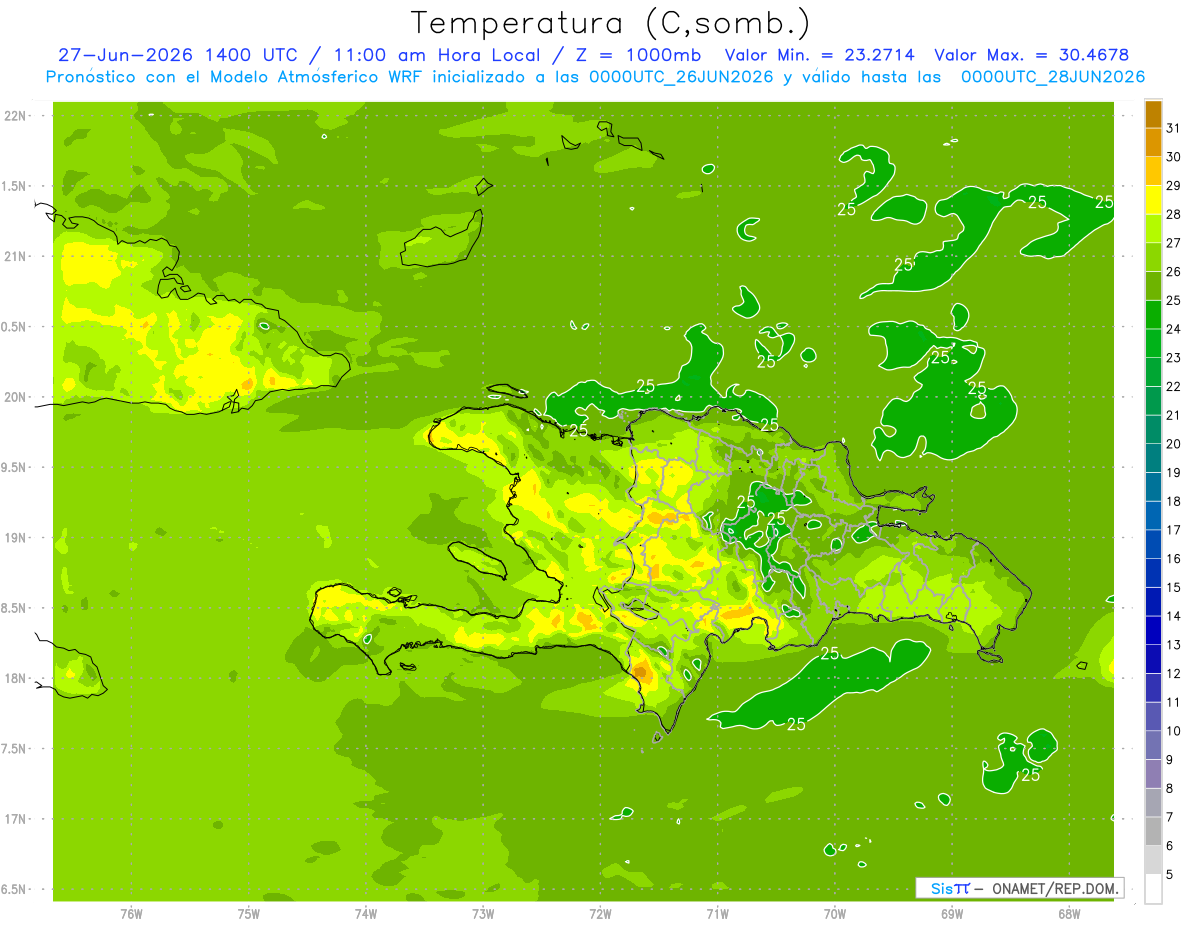This screenshot has width=1200, height=927.
Task: Click the "73W" longitude axis label
Action: coord(483,913)
